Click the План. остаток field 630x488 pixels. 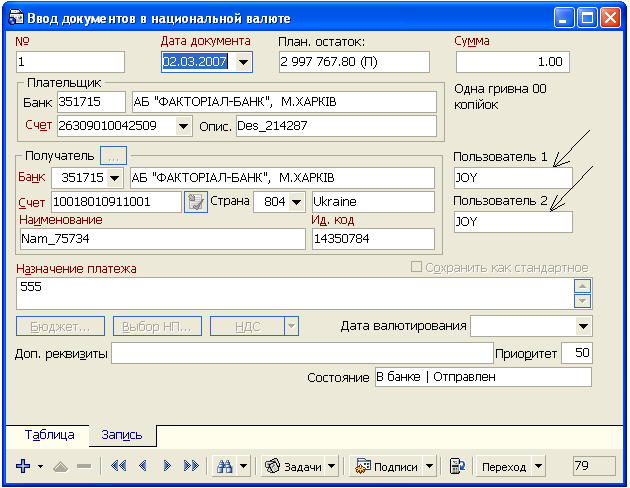click(354, 62)
